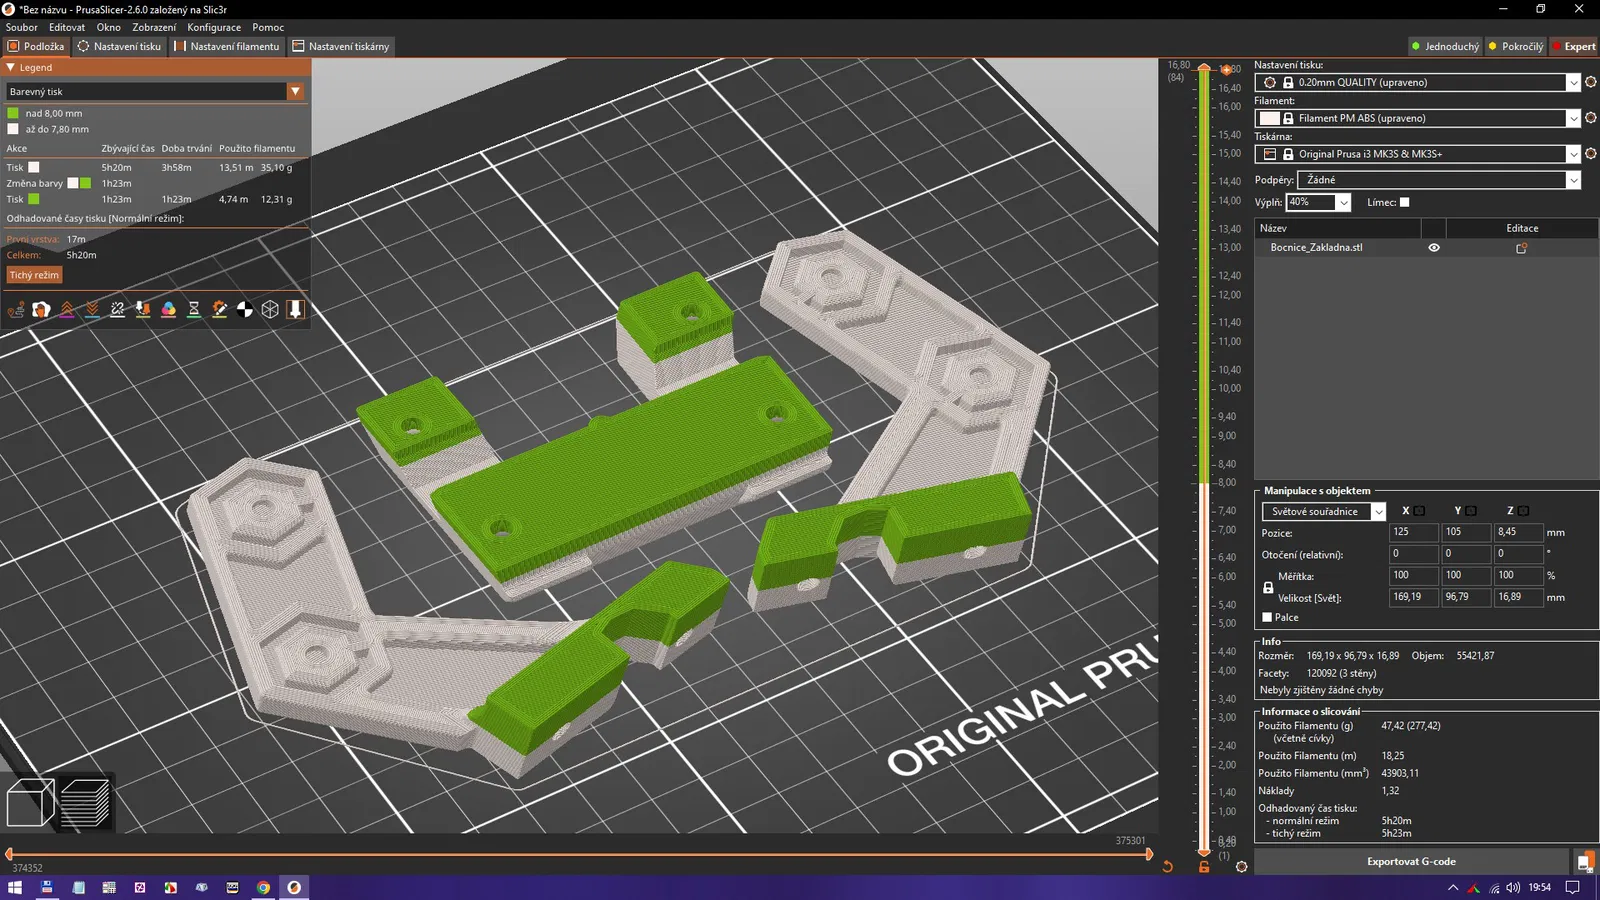1600x900 pixels.
Task: Toggle retractions icon with upward chevrons
Action: [x=67, y=310]
